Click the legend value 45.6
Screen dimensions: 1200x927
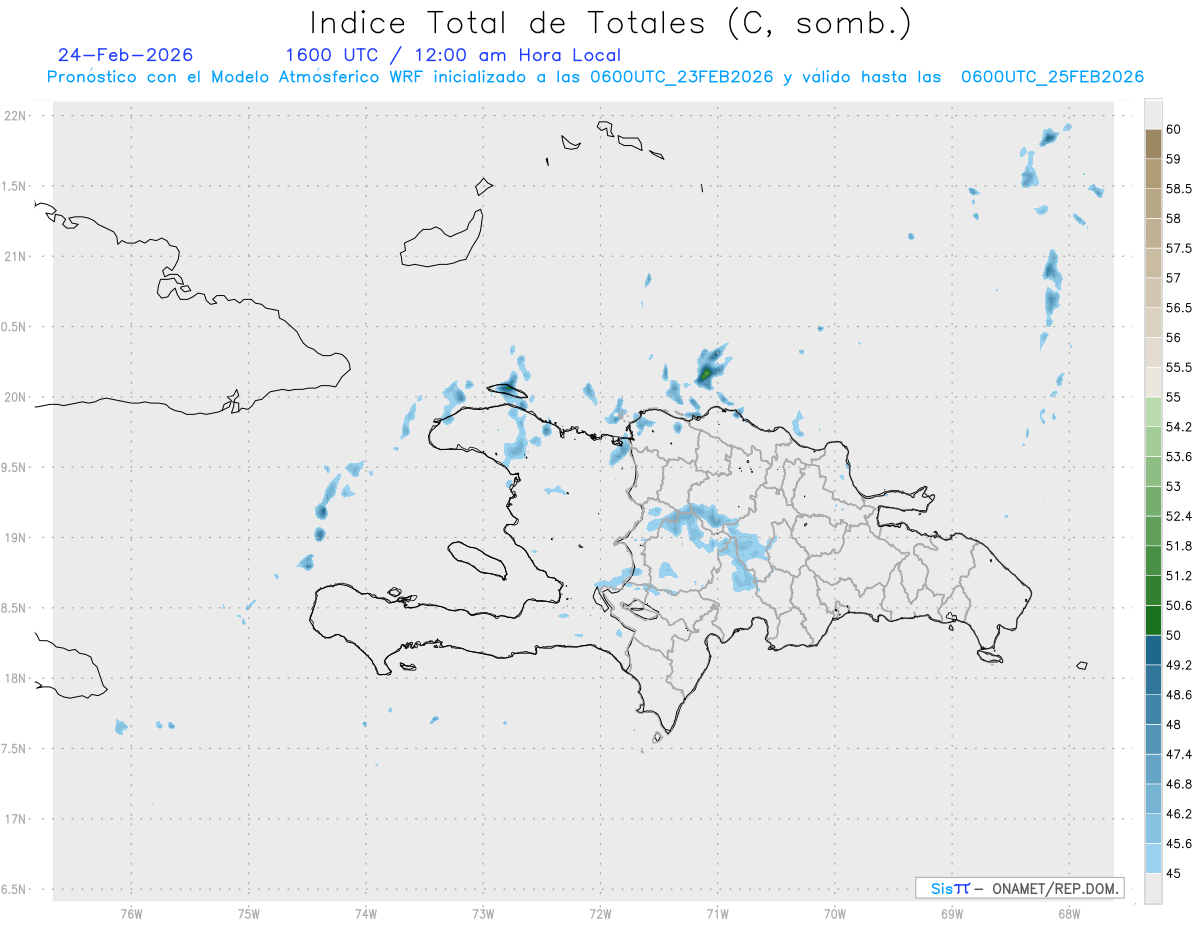(x=1179, y=844)
